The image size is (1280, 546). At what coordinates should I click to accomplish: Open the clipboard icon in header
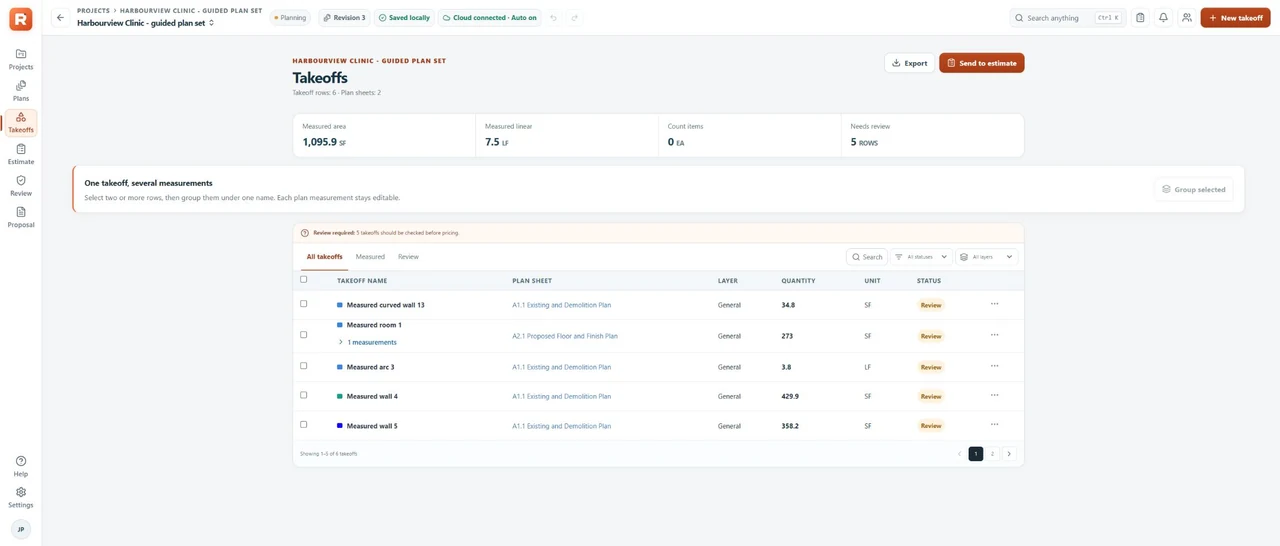(1140, 18)
